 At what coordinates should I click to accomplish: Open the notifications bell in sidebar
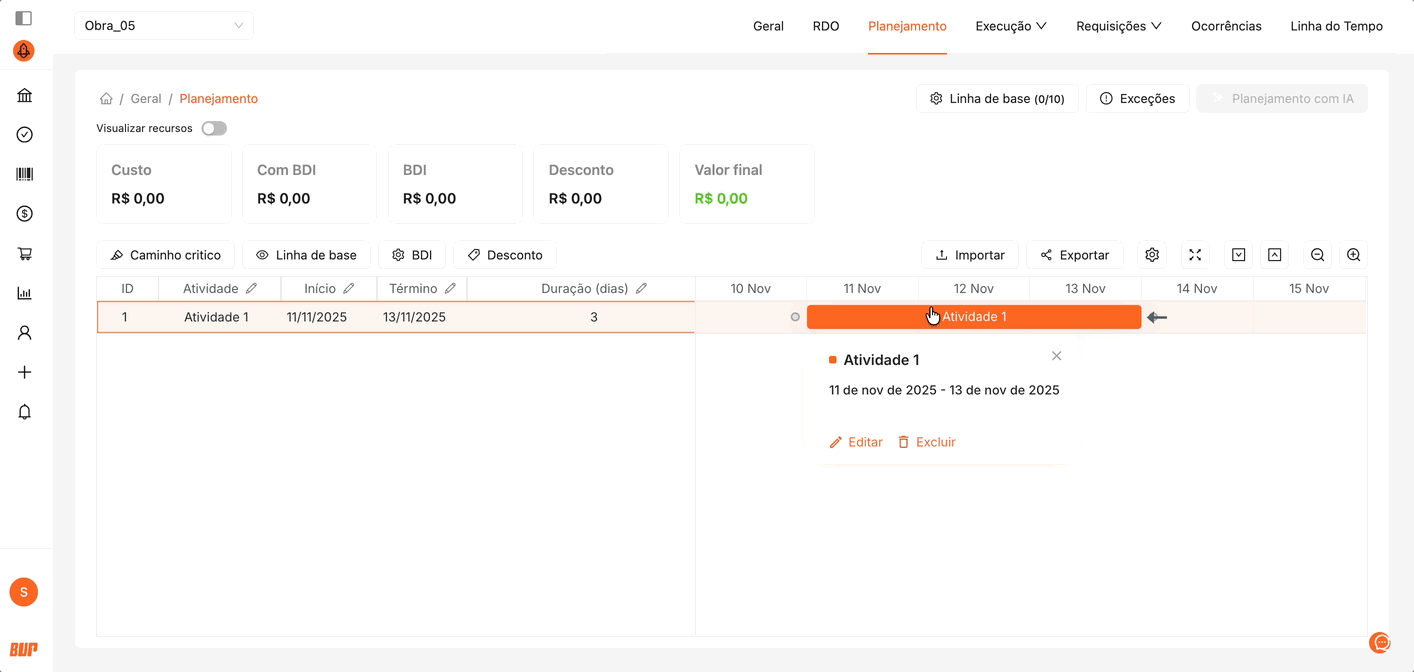click(25, 412)
